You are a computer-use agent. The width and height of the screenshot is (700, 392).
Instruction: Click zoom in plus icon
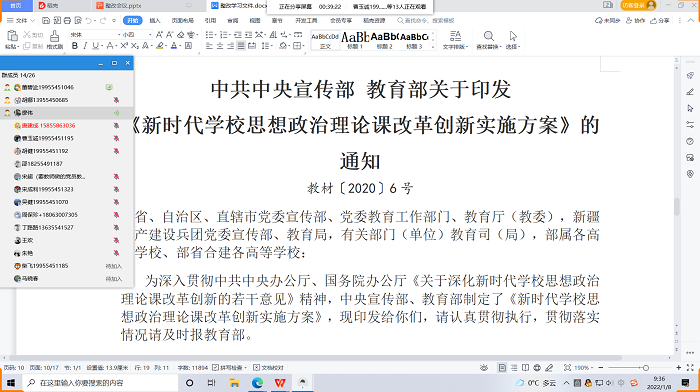(679, 367)
